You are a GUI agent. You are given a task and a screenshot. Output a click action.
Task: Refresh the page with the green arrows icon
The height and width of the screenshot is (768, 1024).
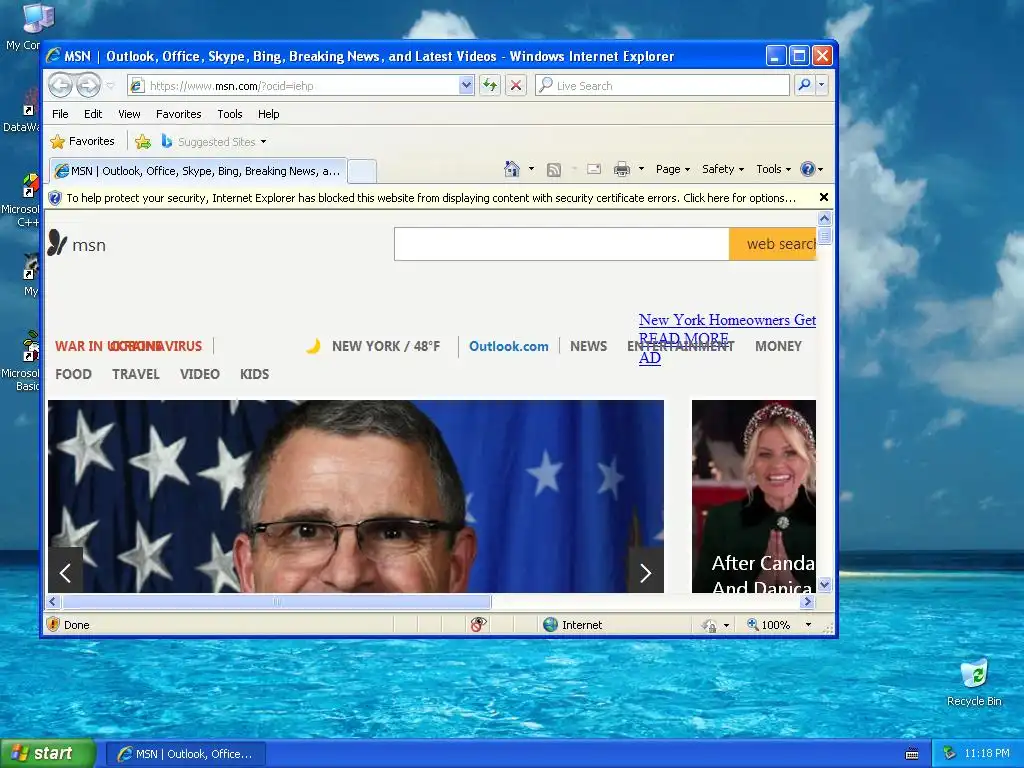tap(490, 86)
